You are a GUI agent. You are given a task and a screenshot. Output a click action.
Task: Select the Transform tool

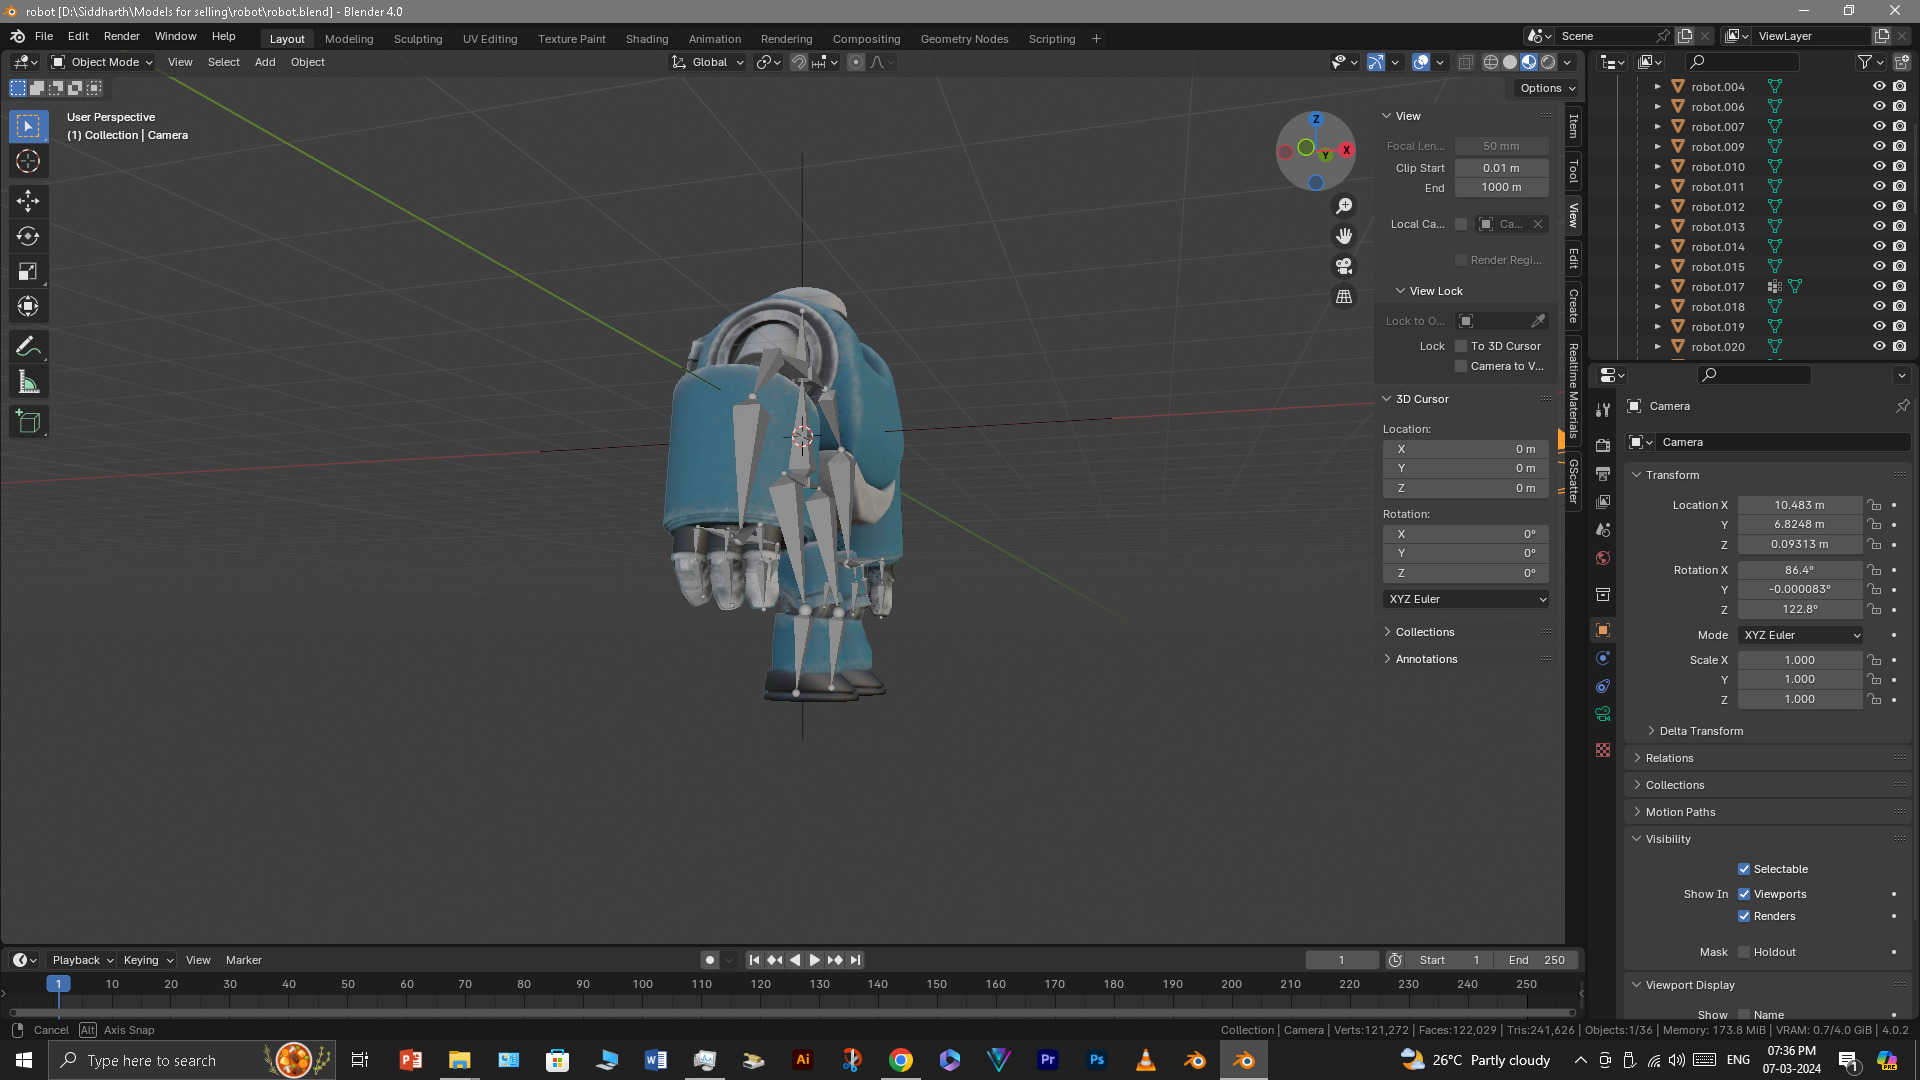(28, 306)
